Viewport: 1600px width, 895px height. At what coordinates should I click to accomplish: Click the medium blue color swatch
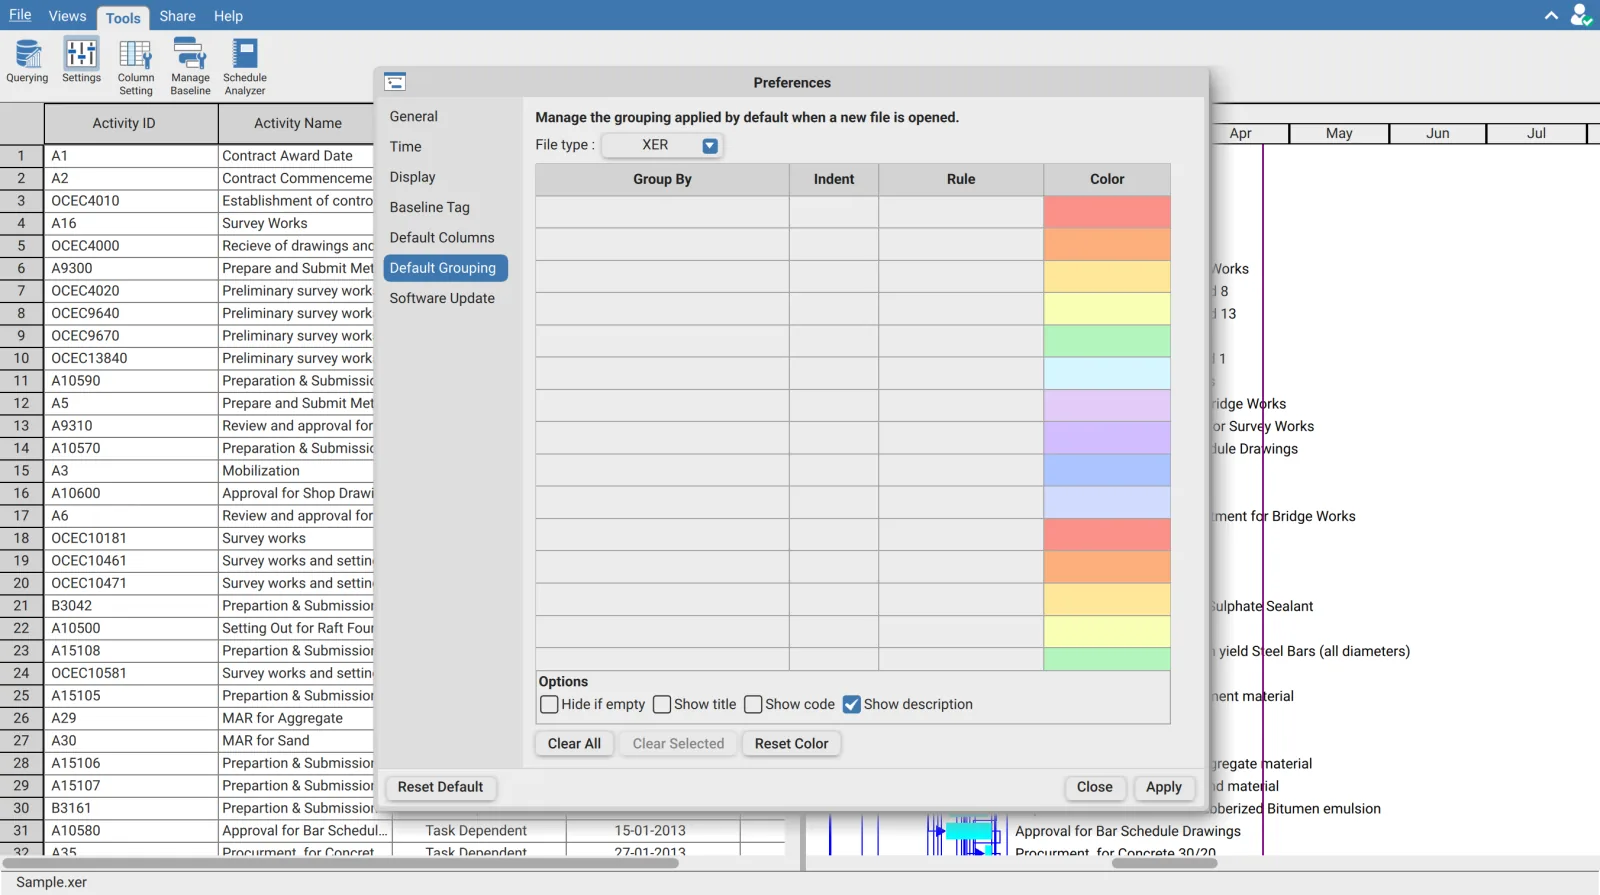(1107, 470)
